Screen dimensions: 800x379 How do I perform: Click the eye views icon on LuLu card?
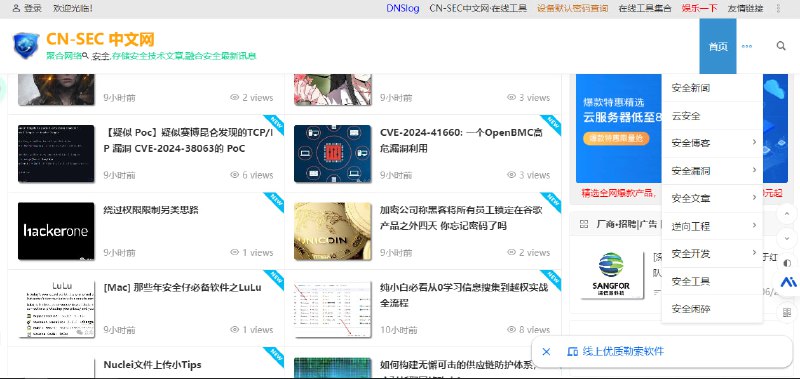pyautogui.click(x=235, y=330)
